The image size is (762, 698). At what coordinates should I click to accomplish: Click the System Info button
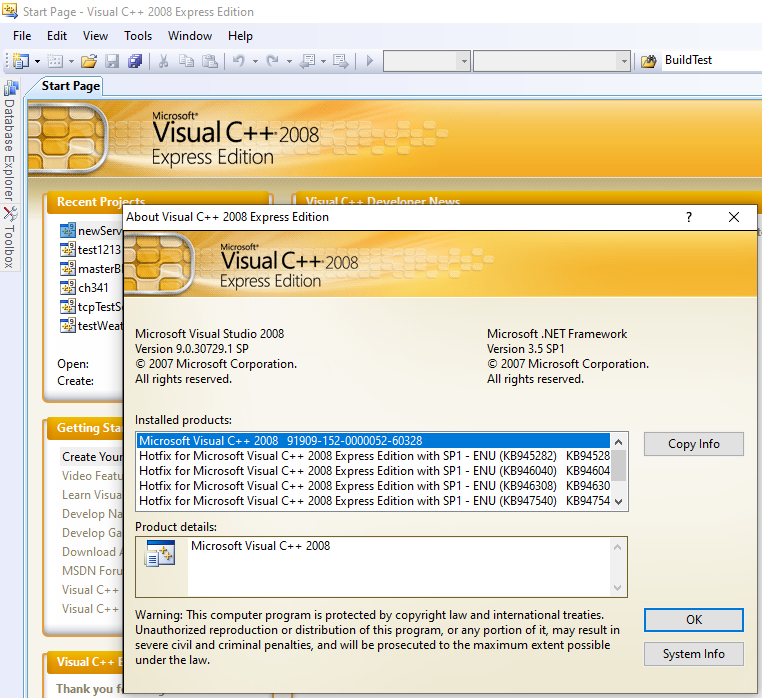tap(693, 654)
